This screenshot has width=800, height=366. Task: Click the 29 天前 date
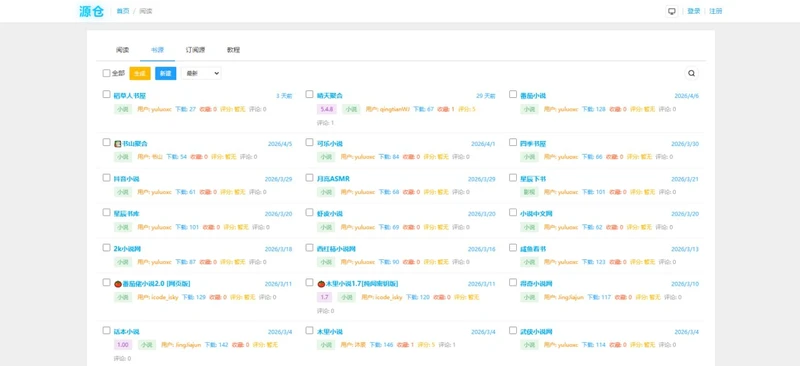[486, 95]
